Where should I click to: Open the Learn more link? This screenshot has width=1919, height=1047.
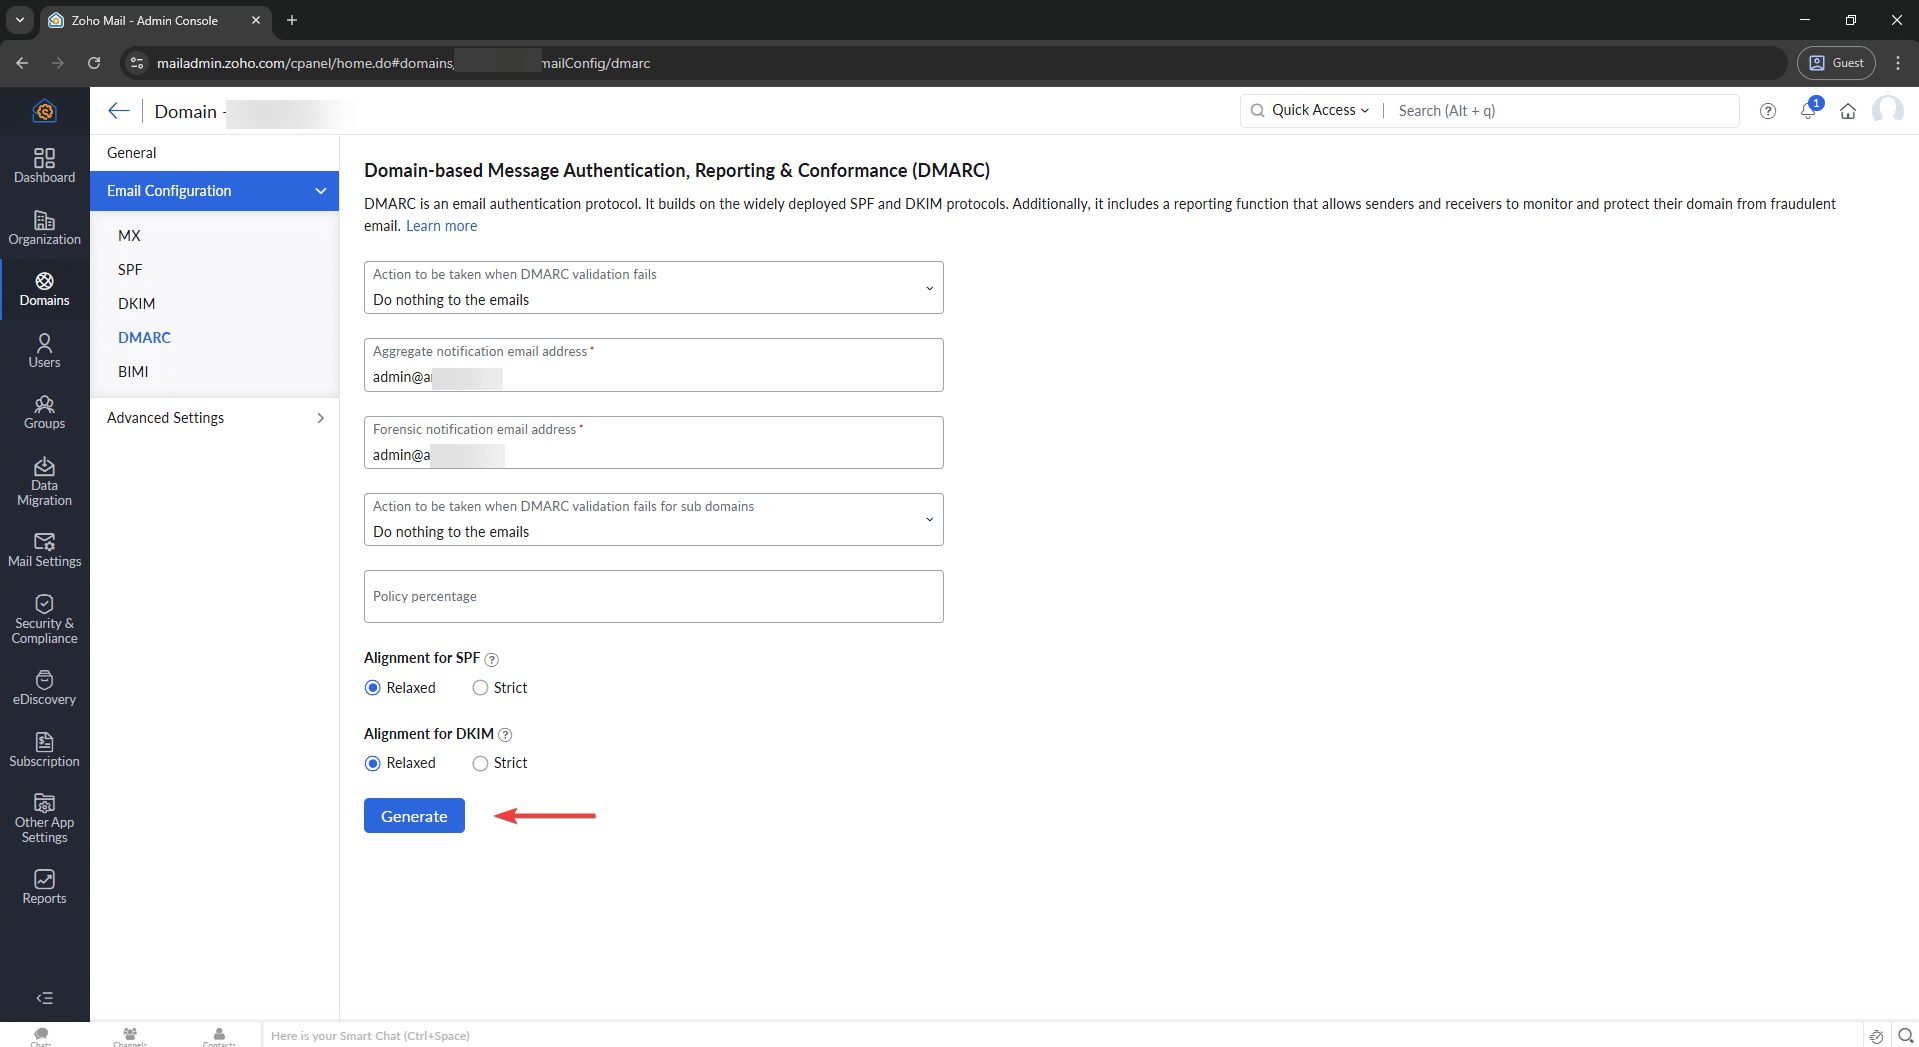pyautogui.click(x=441, y=226)
